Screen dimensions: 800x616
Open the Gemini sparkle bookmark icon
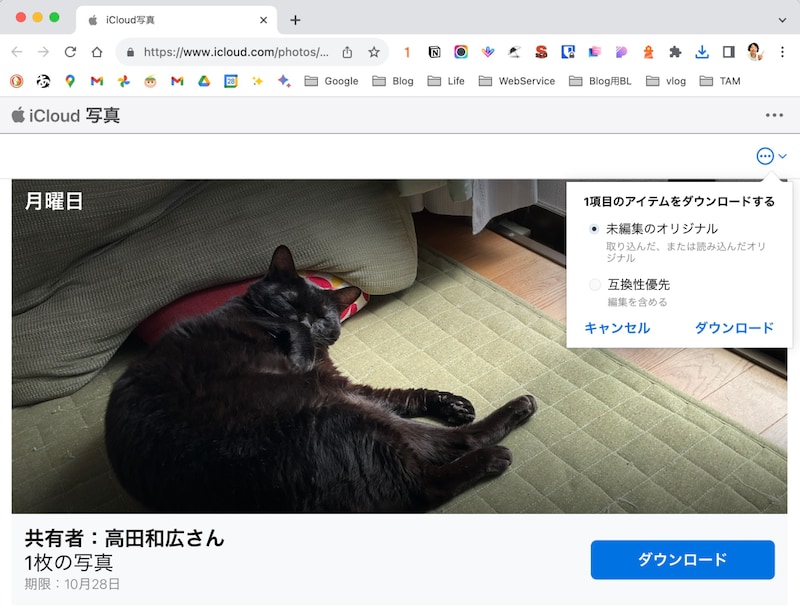tap(284, 81)
